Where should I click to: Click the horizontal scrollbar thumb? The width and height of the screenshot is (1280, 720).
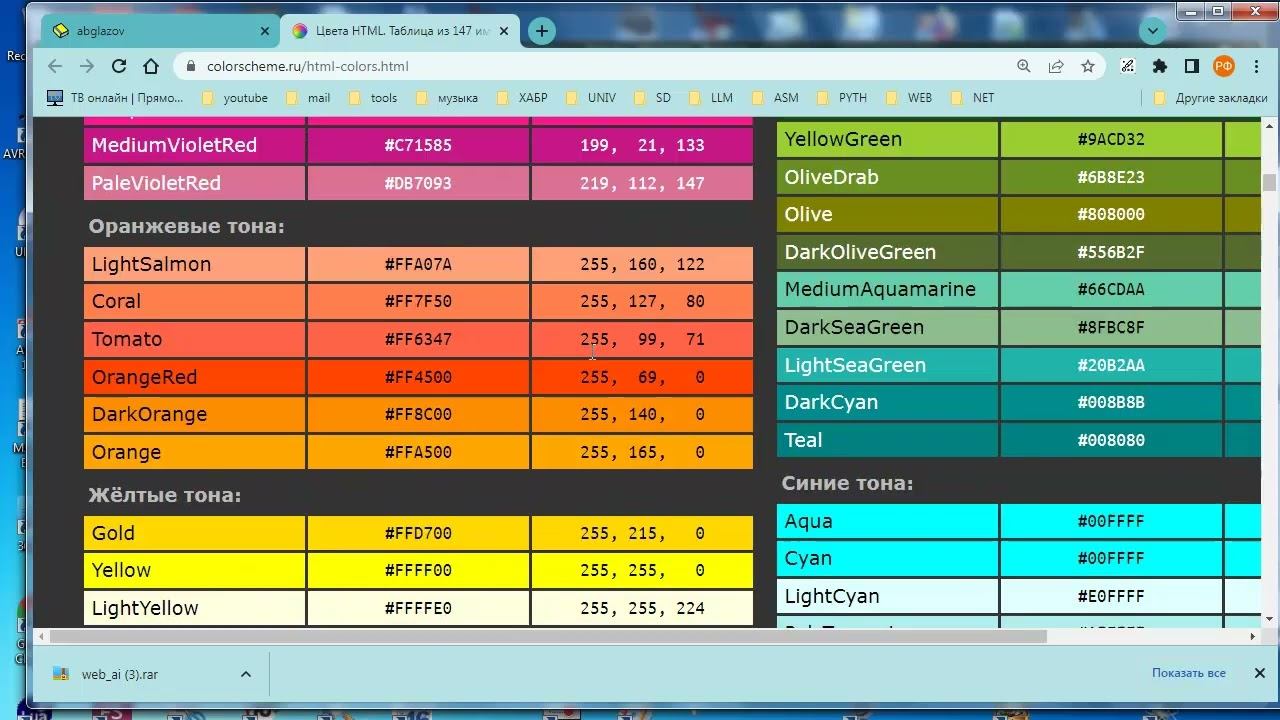point(547,636)
